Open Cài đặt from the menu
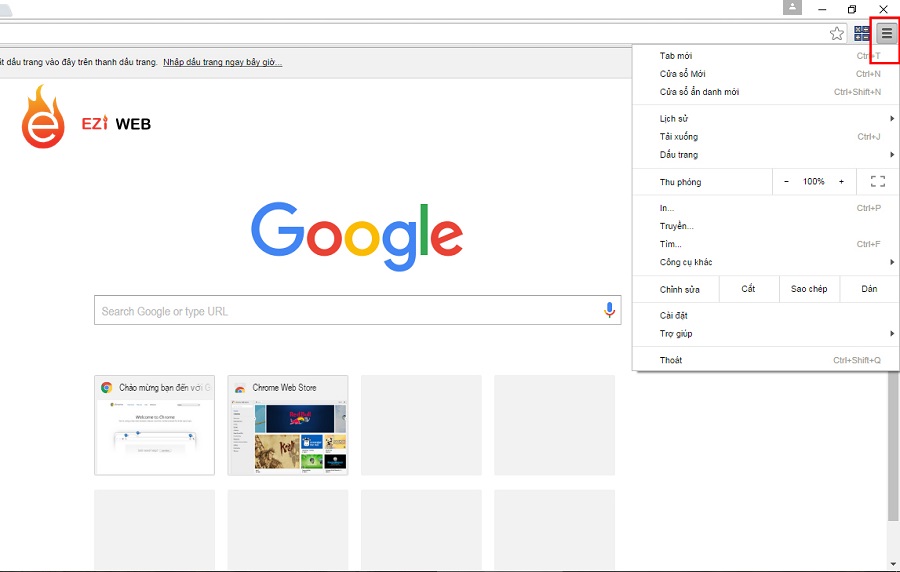 tap(674, 316)
